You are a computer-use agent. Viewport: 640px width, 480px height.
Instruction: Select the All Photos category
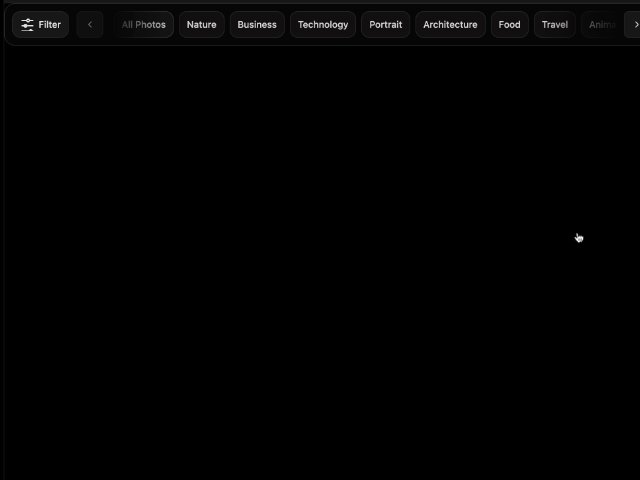[x=143, y=25]
